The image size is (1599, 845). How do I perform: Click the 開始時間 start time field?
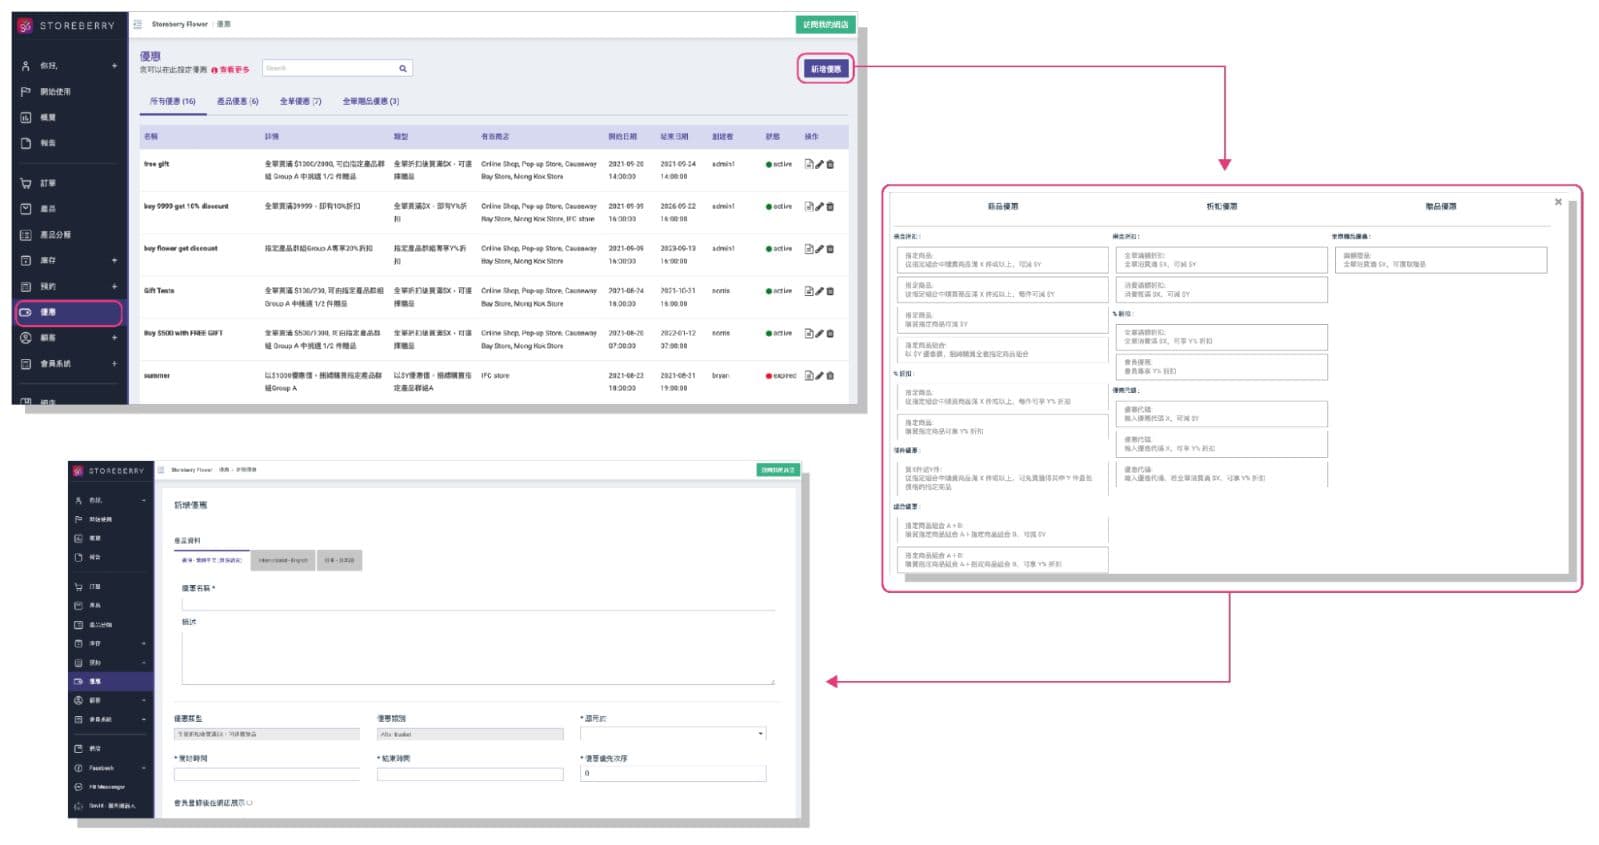(x=267, y=774)
